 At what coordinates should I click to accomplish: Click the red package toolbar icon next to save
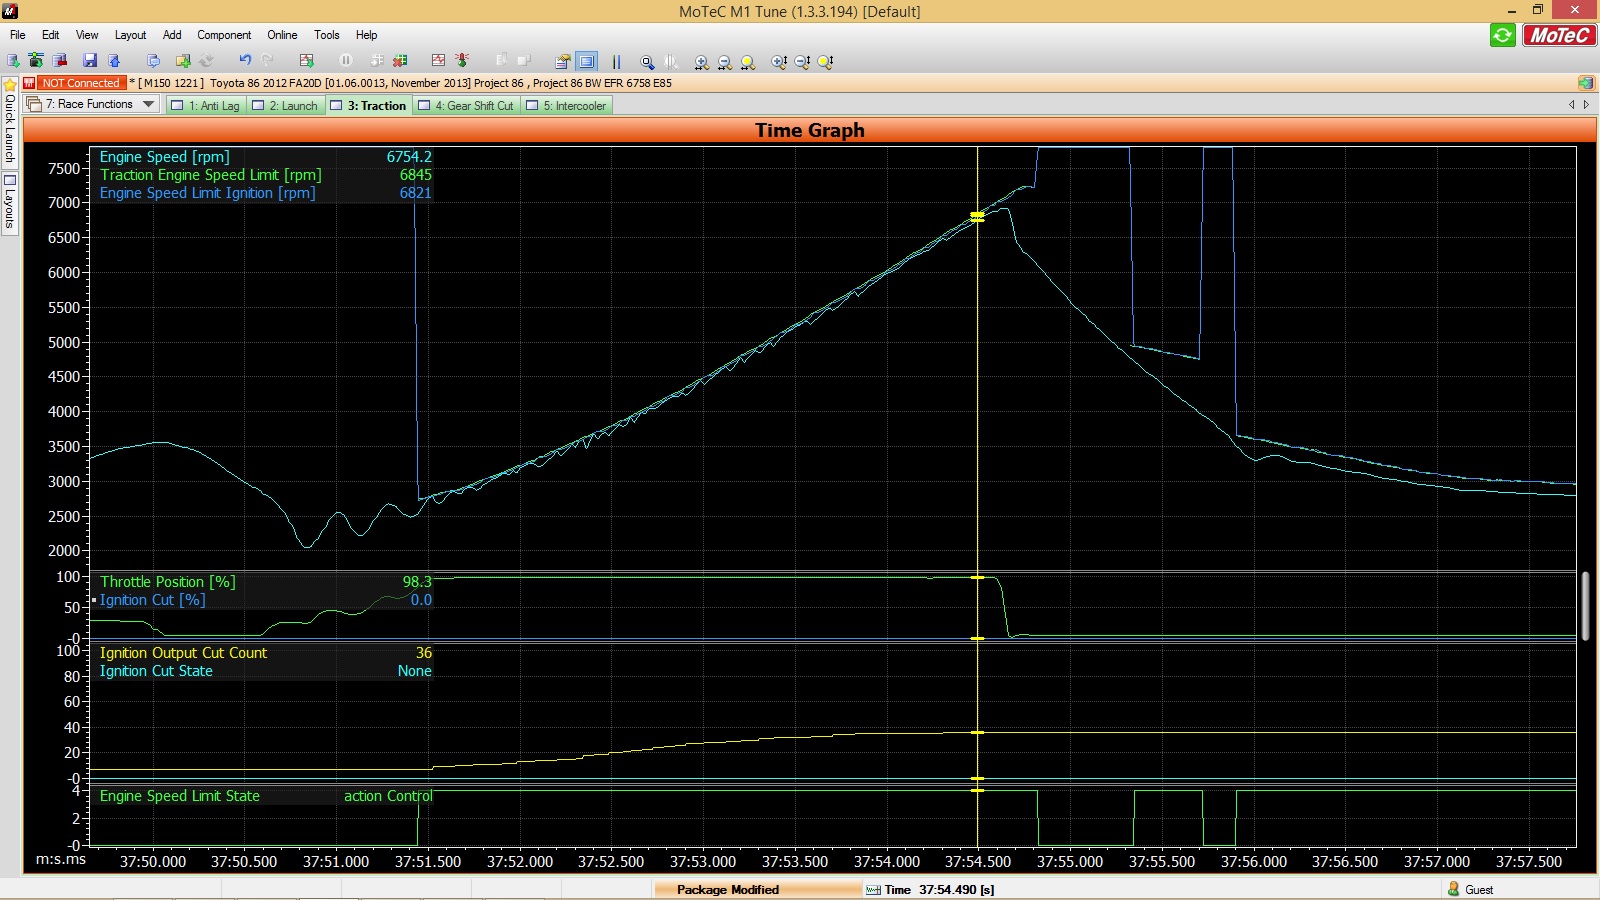60,61
